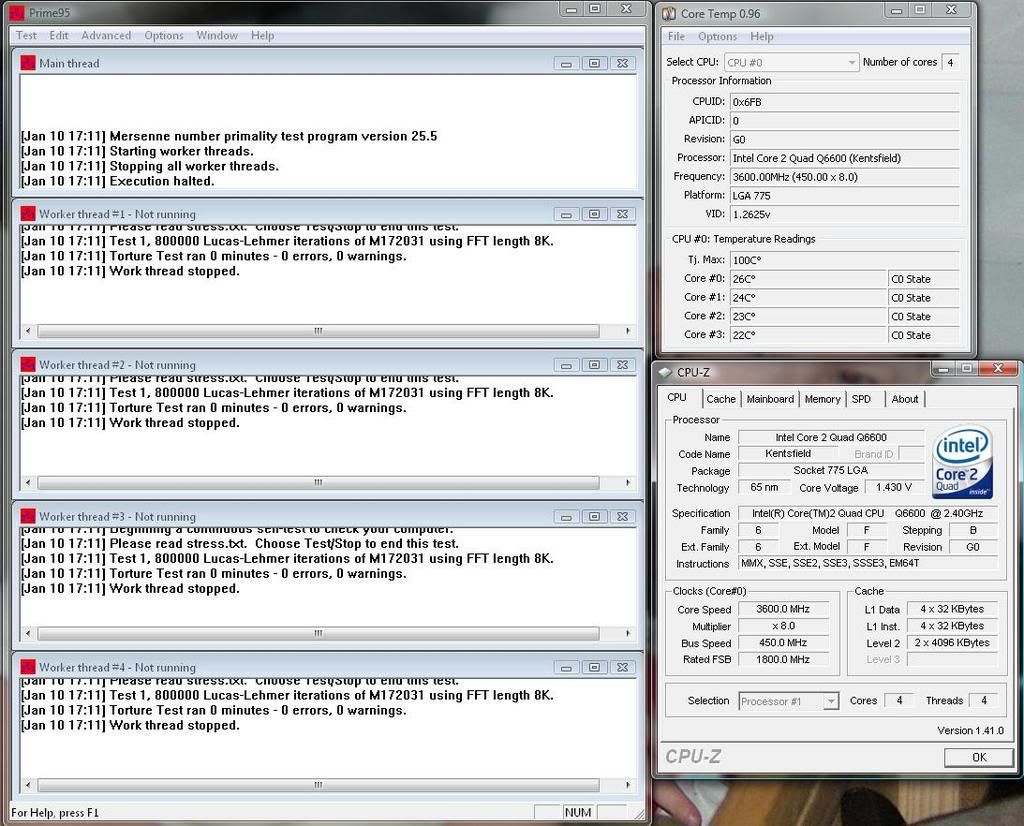Screen dimensions: 1024x826
Task: Click scroll-left arrow in Worker thread #1
Action: point(28,331)
